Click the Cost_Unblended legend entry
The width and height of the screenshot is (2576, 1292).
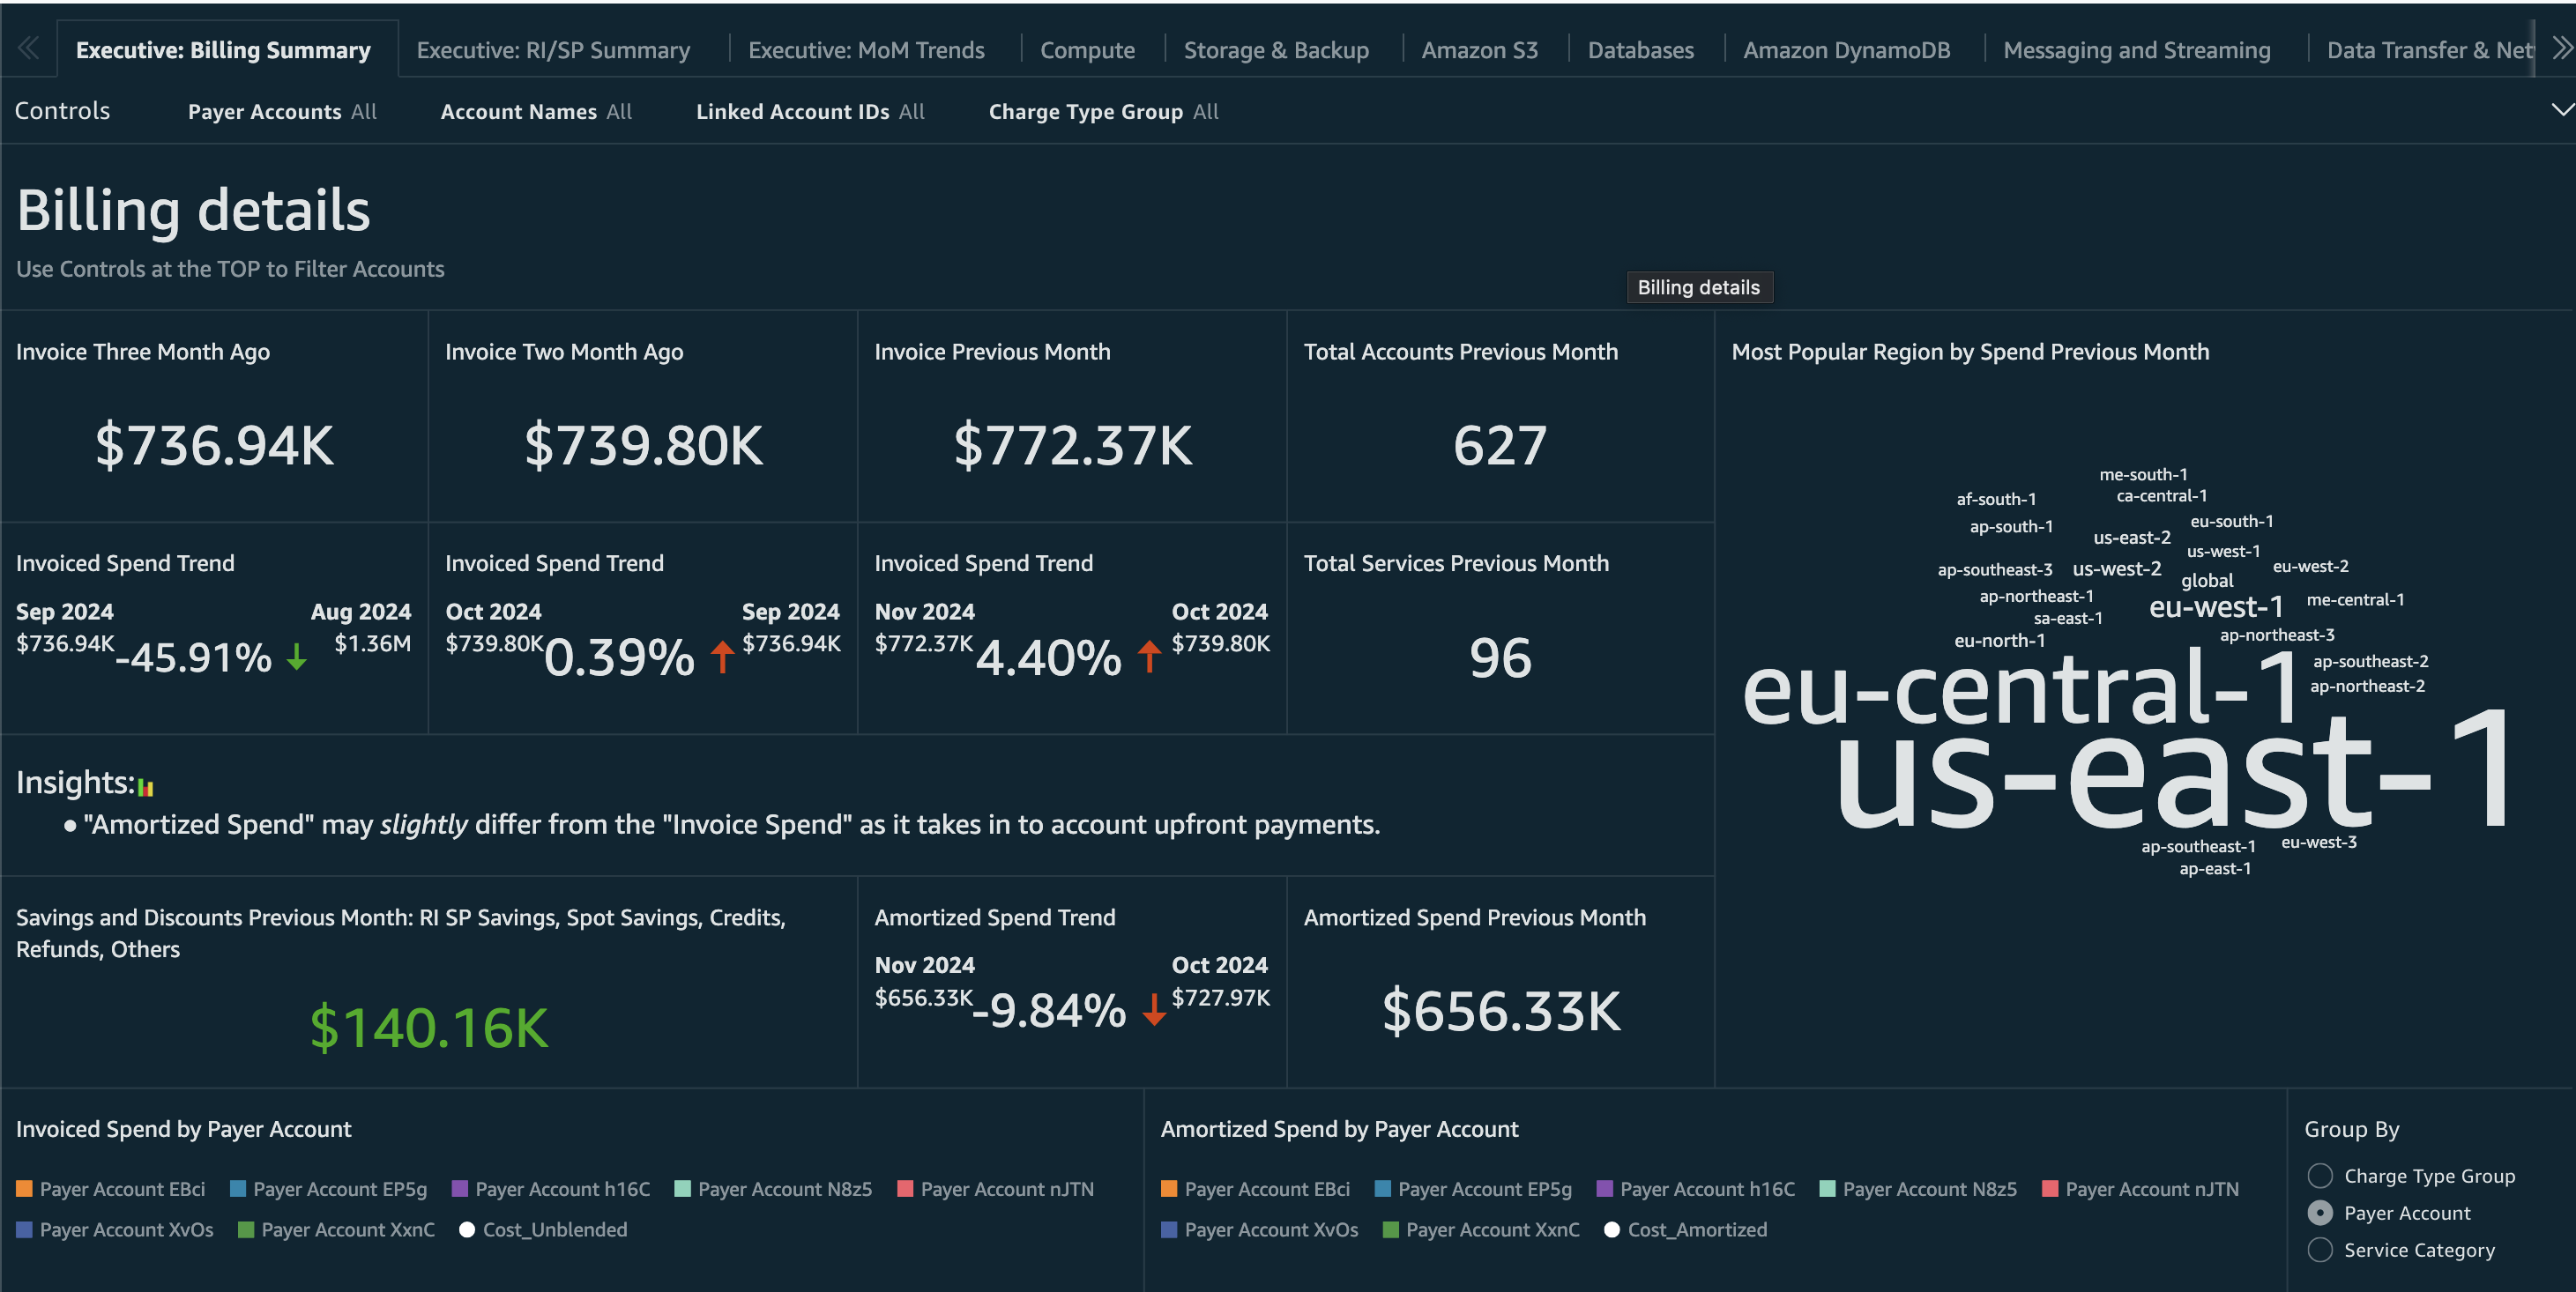point(556,1229)
